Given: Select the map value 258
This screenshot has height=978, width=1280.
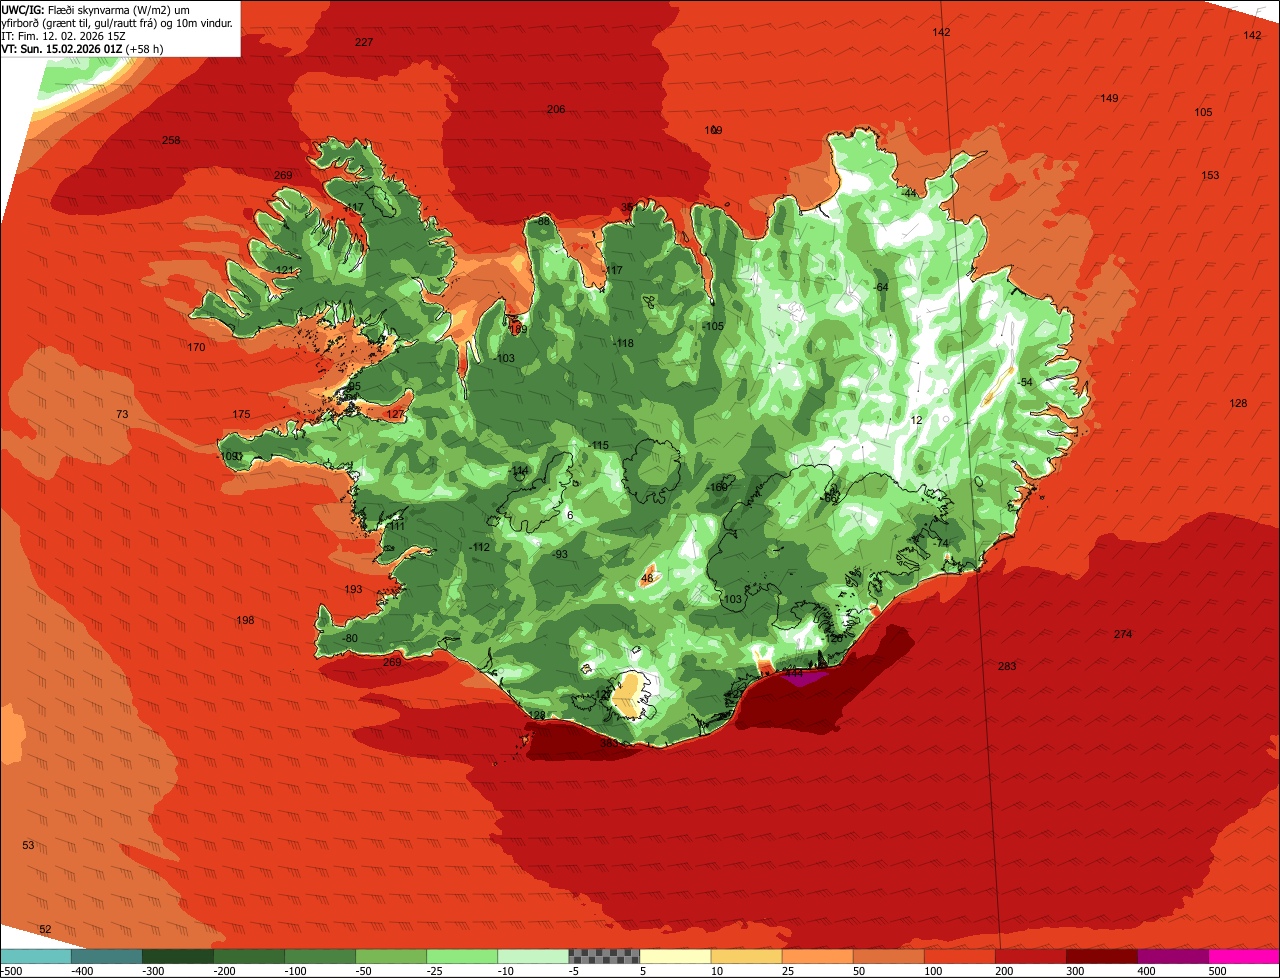Looking at the screenshot, I should 172,140.
